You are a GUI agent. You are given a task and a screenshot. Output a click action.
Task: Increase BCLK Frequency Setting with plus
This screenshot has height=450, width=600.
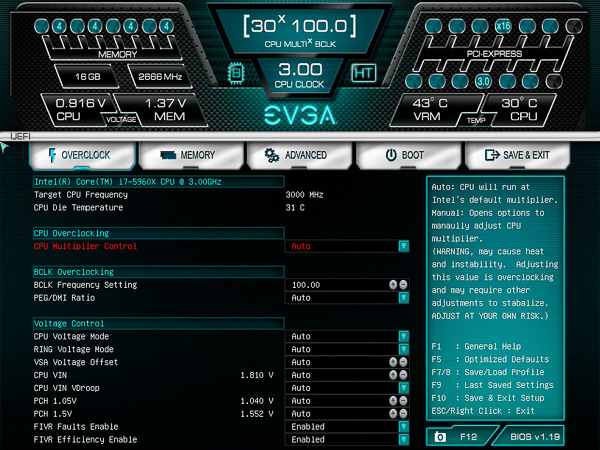point(393,285)
